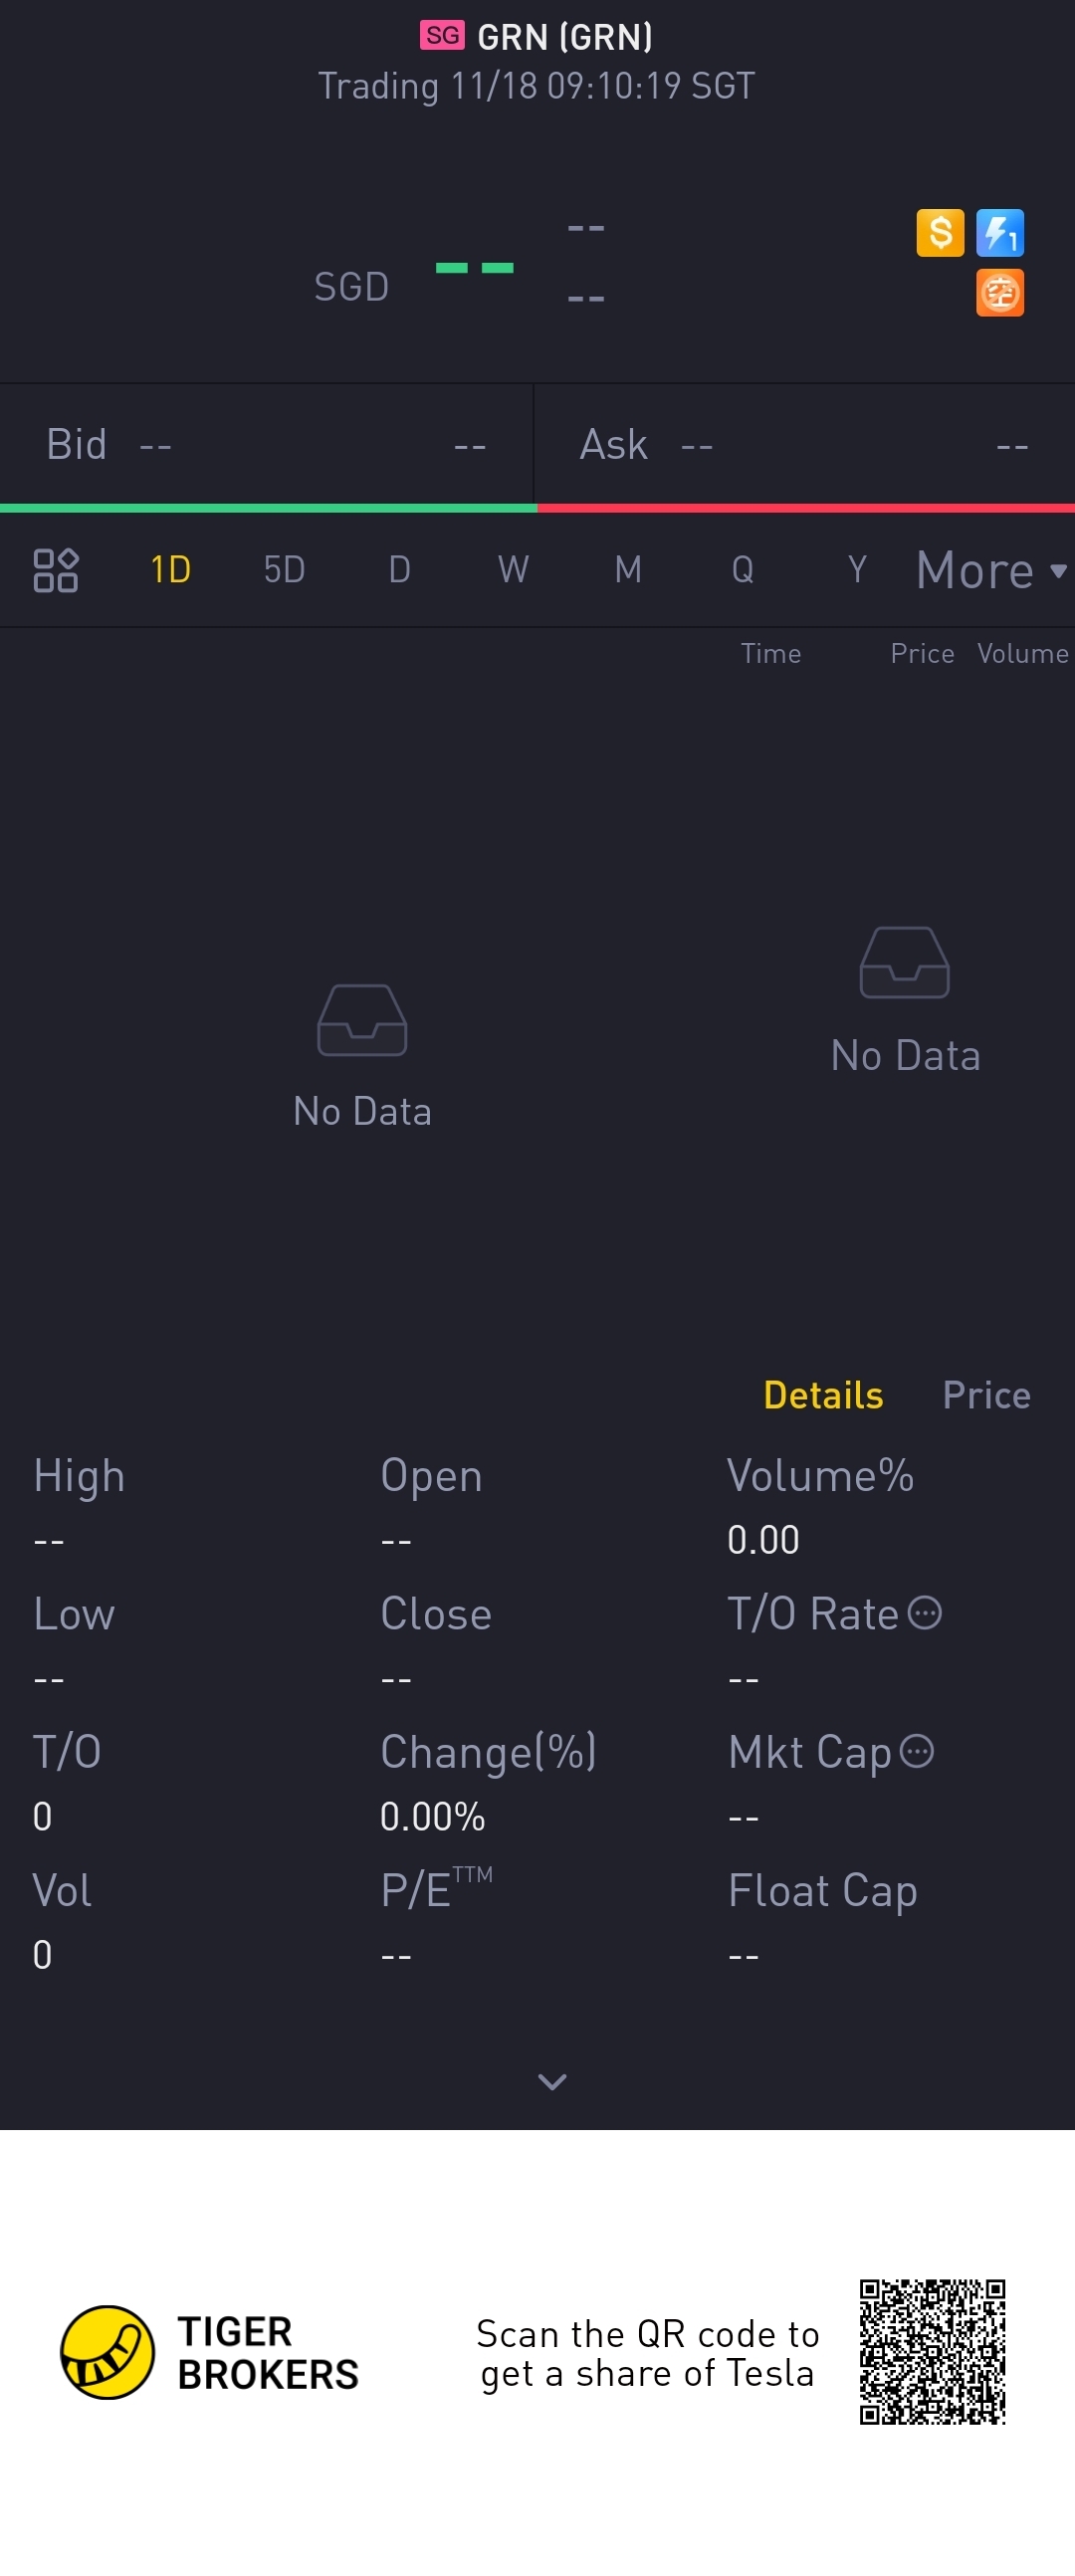Select the W weekly chart period
Viewport: 1075px width, 2576px height.
pos(513,570)
